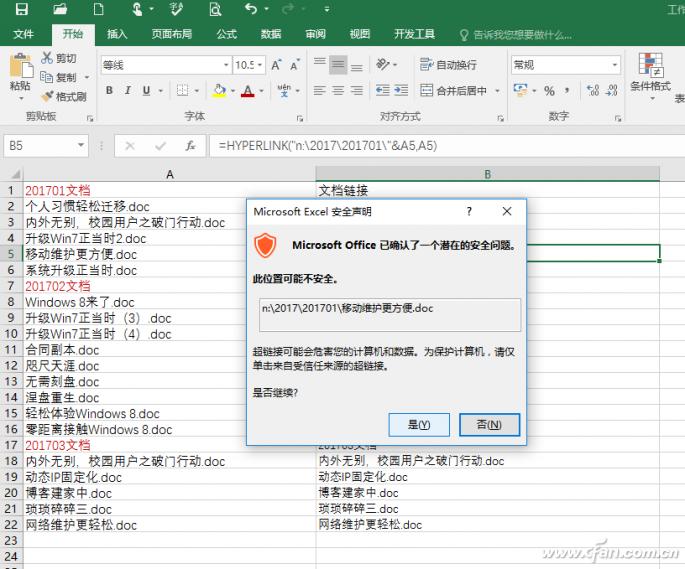Toggle Underline formatting
The image size is (685, 569).
coord(146,90)
